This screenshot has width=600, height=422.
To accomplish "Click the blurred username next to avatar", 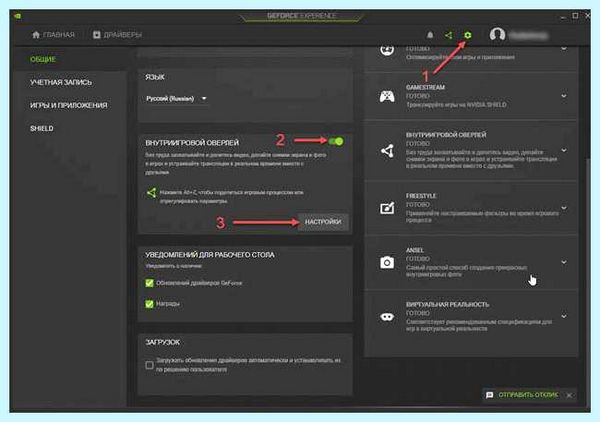I will 528,36.
